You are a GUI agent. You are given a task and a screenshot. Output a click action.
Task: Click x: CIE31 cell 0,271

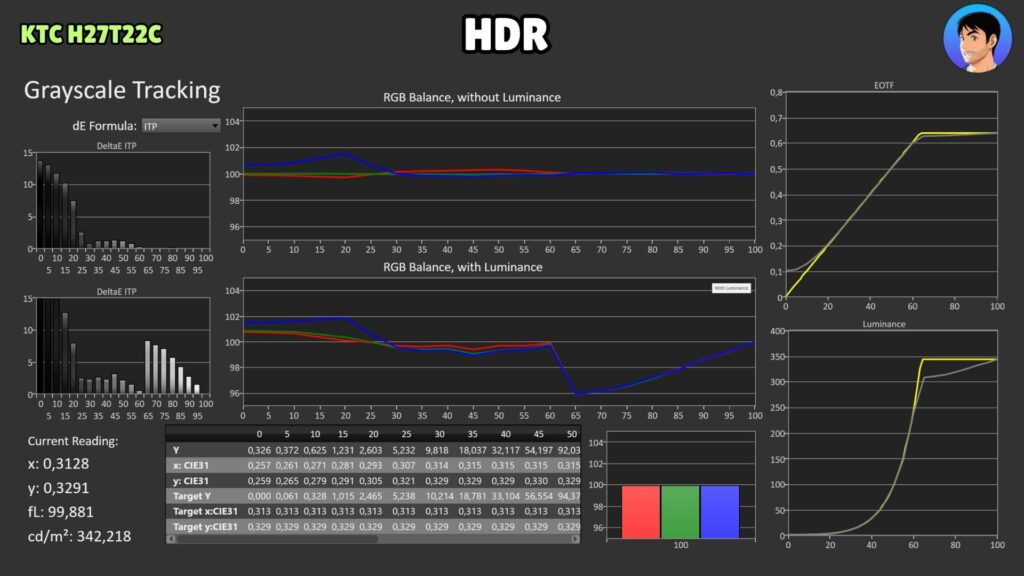pos(315,465)
